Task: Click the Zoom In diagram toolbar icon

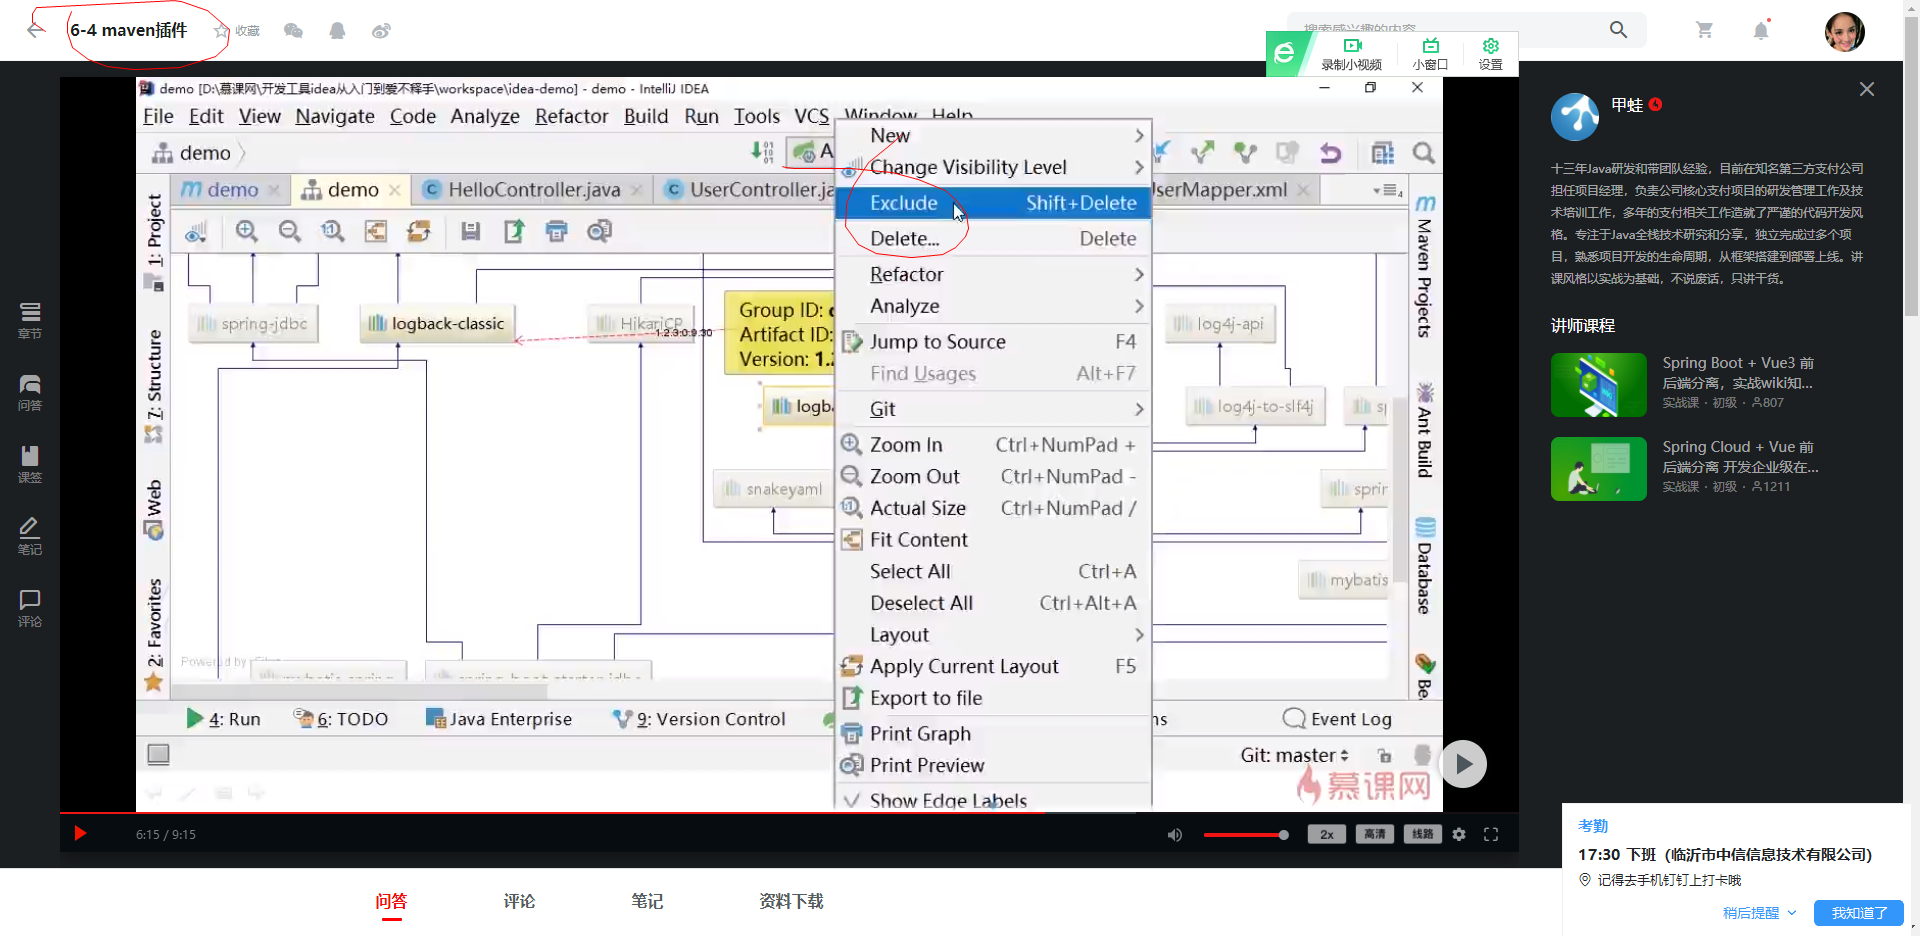Action: [x=246, y=231]
